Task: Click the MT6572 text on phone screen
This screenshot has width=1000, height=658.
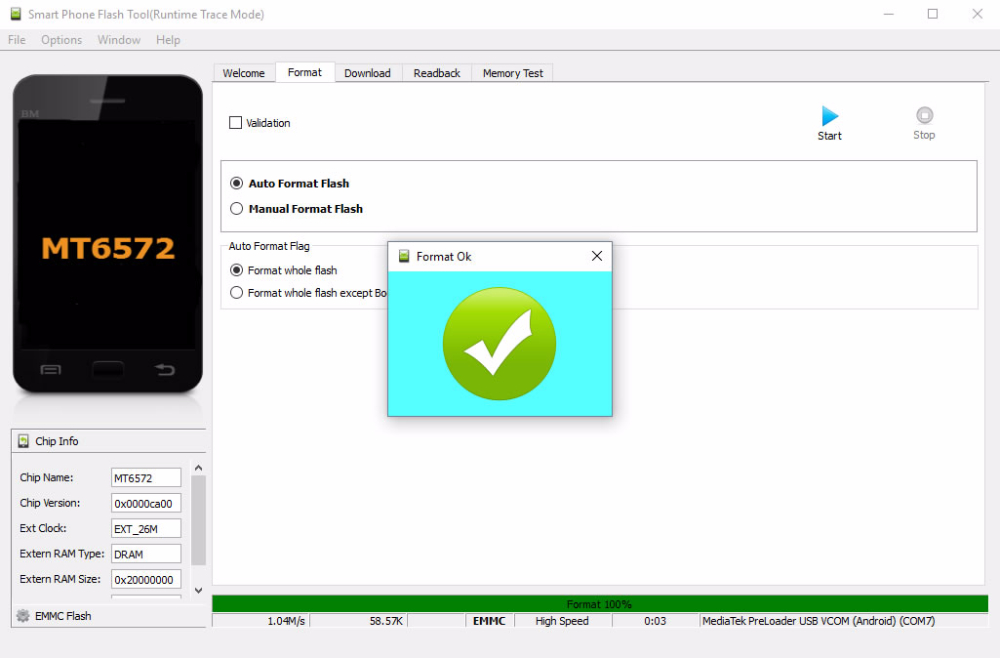Action: 108,249
